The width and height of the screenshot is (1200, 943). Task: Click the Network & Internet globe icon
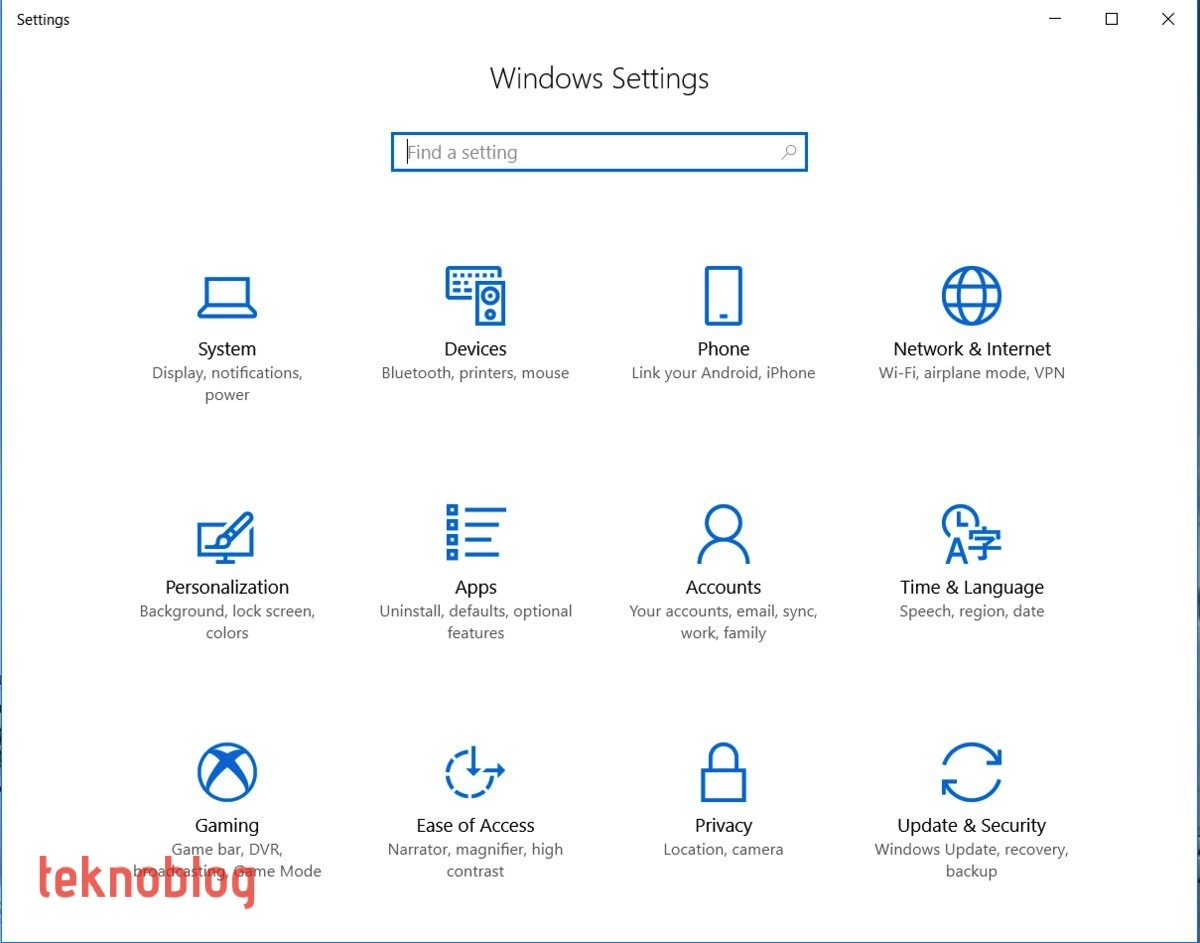click(x=971, y=296)
